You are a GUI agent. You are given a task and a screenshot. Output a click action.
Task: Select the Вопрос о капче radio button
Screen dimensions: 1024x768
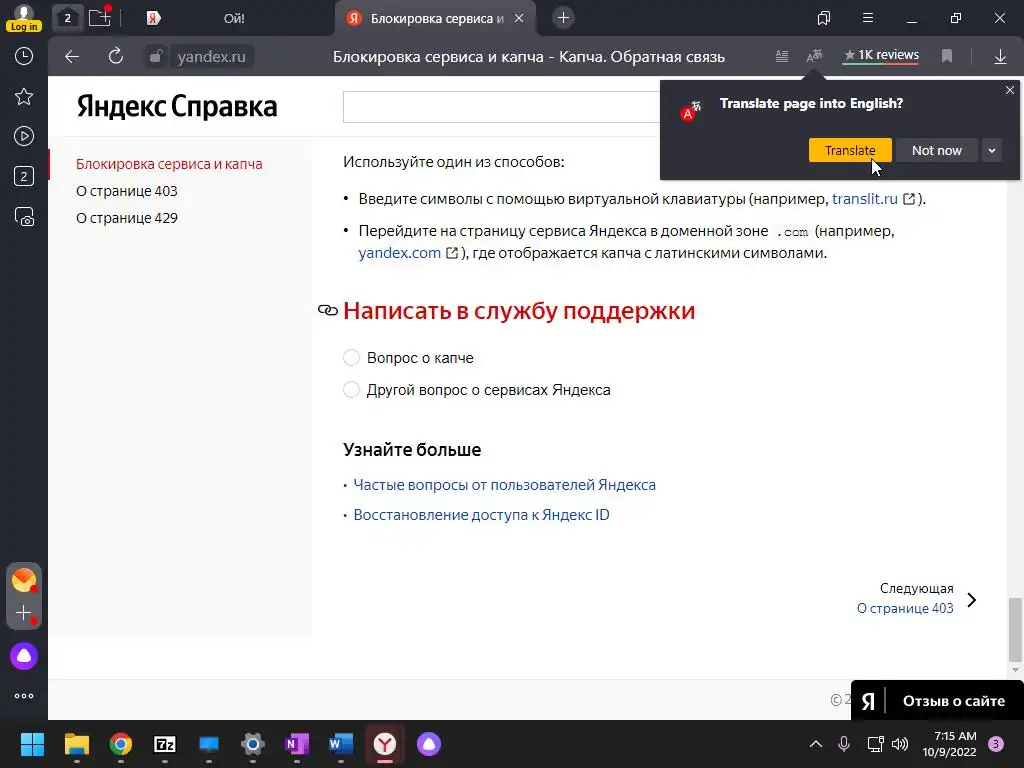[x=351, y=358]
